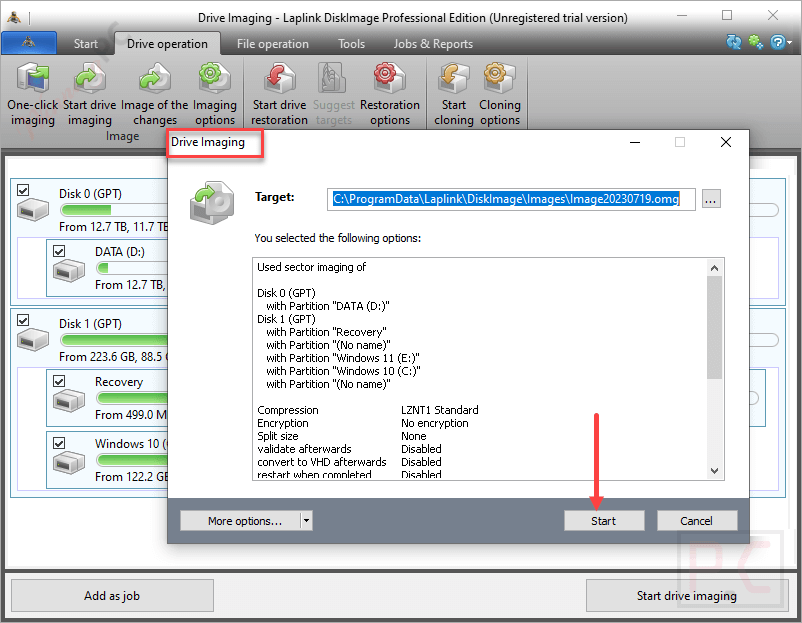Click the options list scrollbar down arrow
Viewport: 802px width, 623px height.
pos(715,471)
